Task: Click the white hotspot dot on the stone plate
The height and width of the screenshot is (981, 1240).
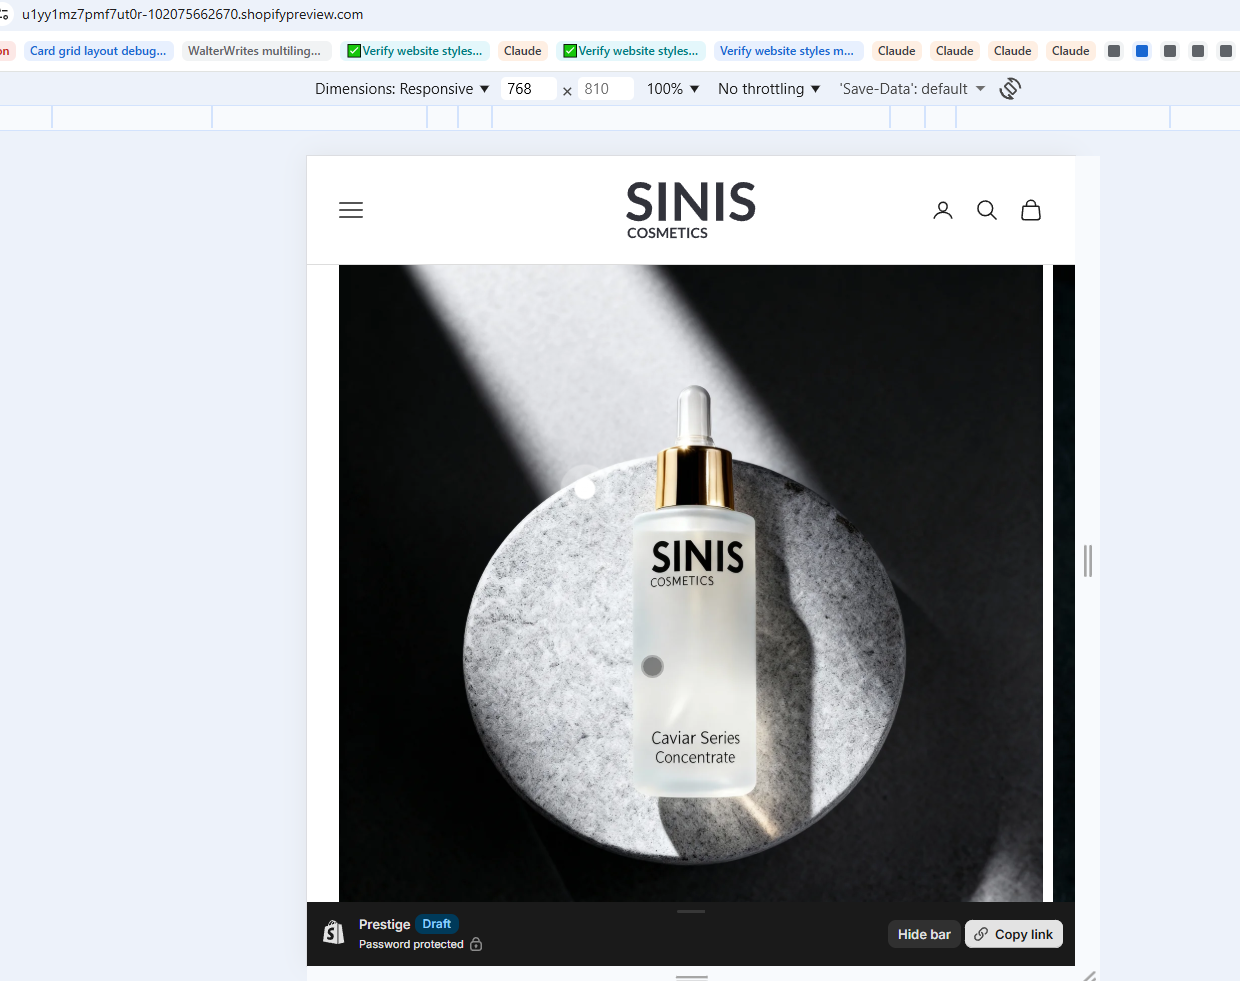Action: (585, 488)
